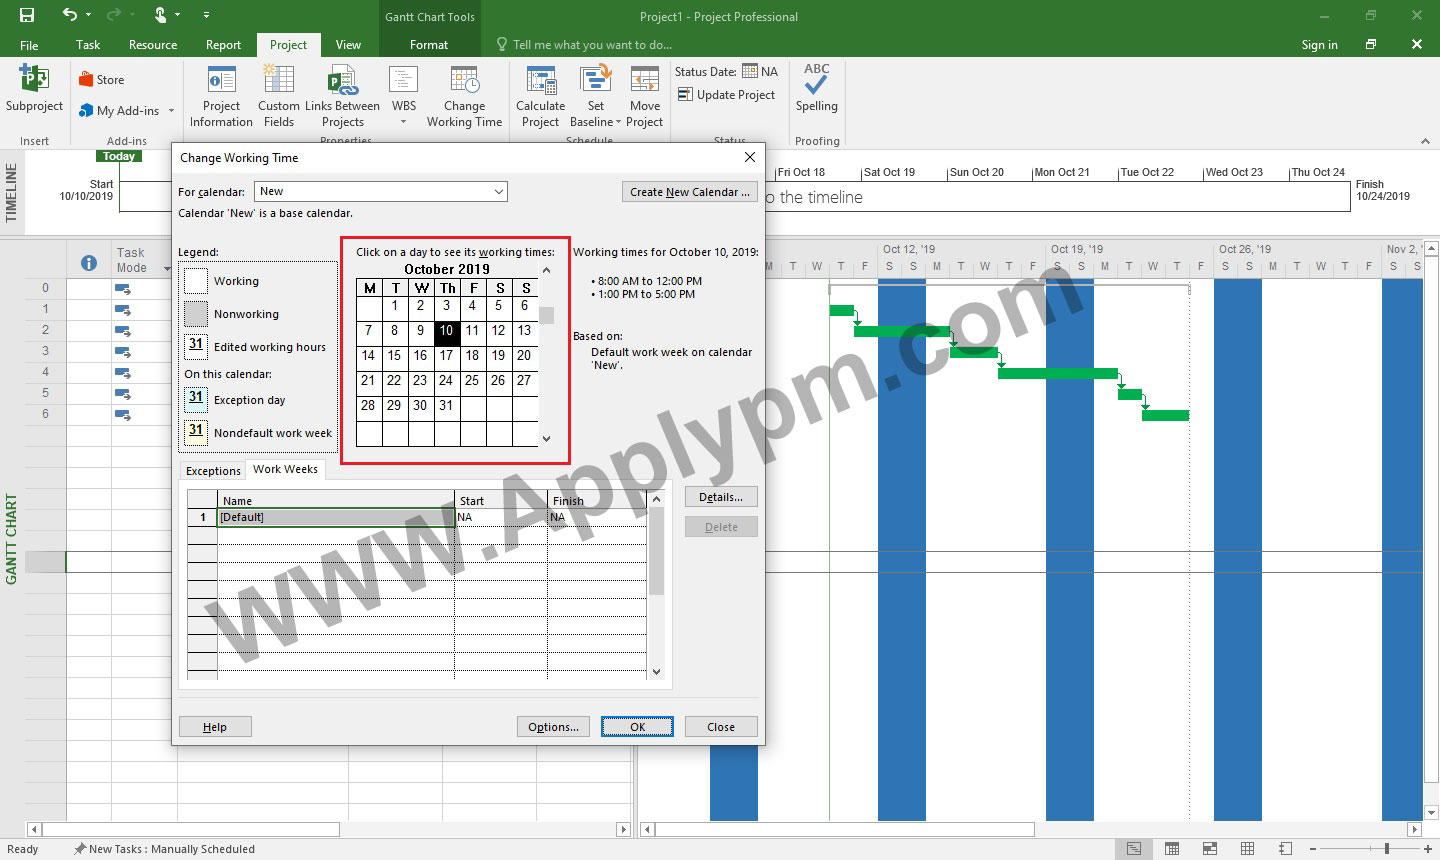Click Change Working Time in the ribbon
Viewport: 1440px width, 860px height.
point(464,96)
